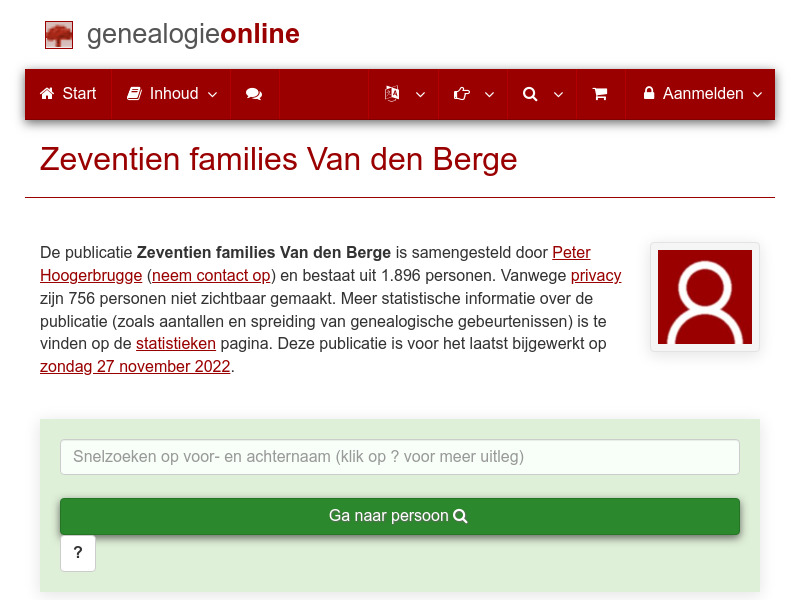Click the lock icon next to Aanmelden

(649, 94)
